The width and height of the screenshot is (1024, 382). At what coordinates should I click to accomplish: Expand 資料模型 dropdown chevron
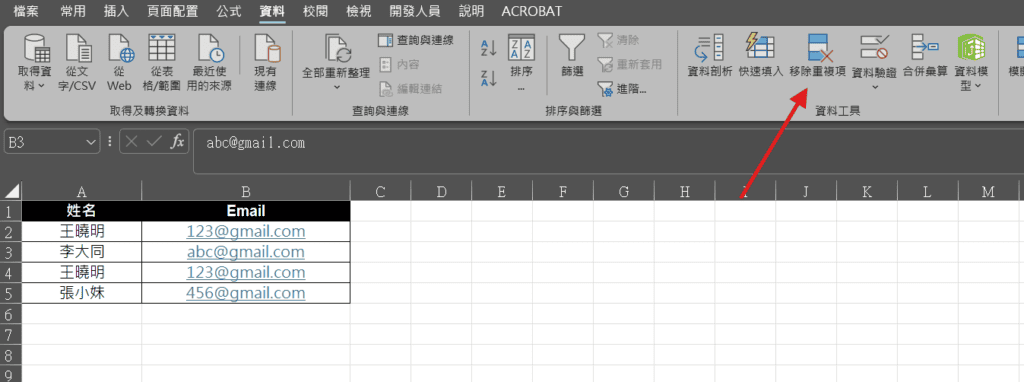click(978, 86)
